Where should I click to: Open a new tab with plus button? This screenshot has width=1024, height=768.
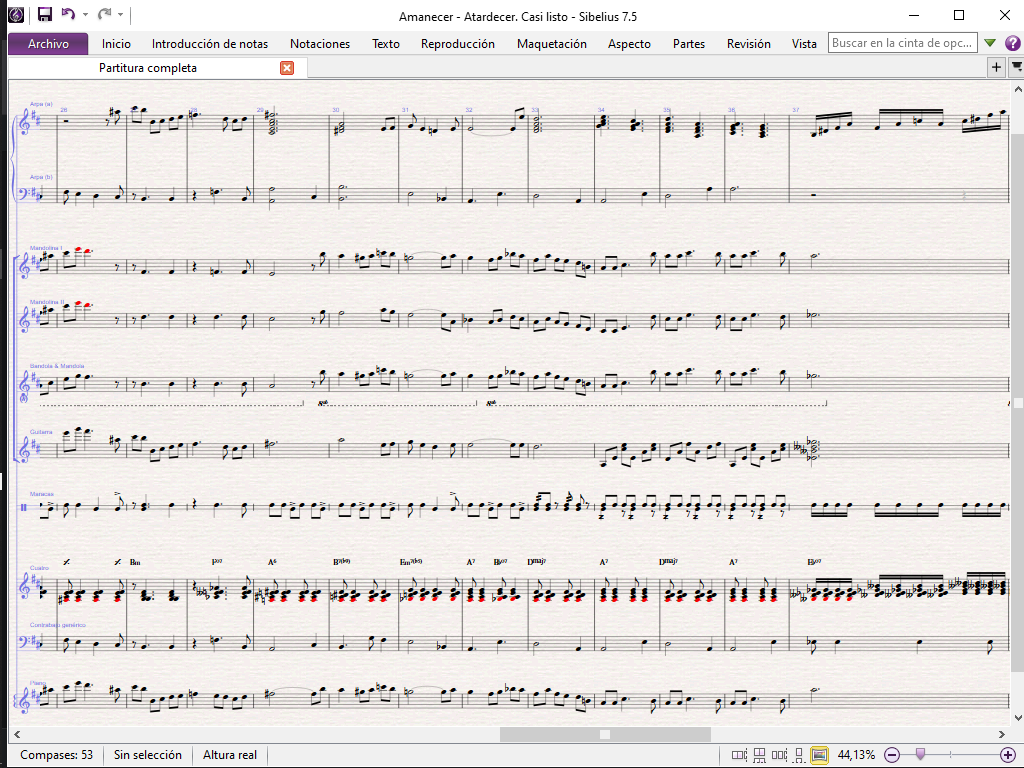996,67
